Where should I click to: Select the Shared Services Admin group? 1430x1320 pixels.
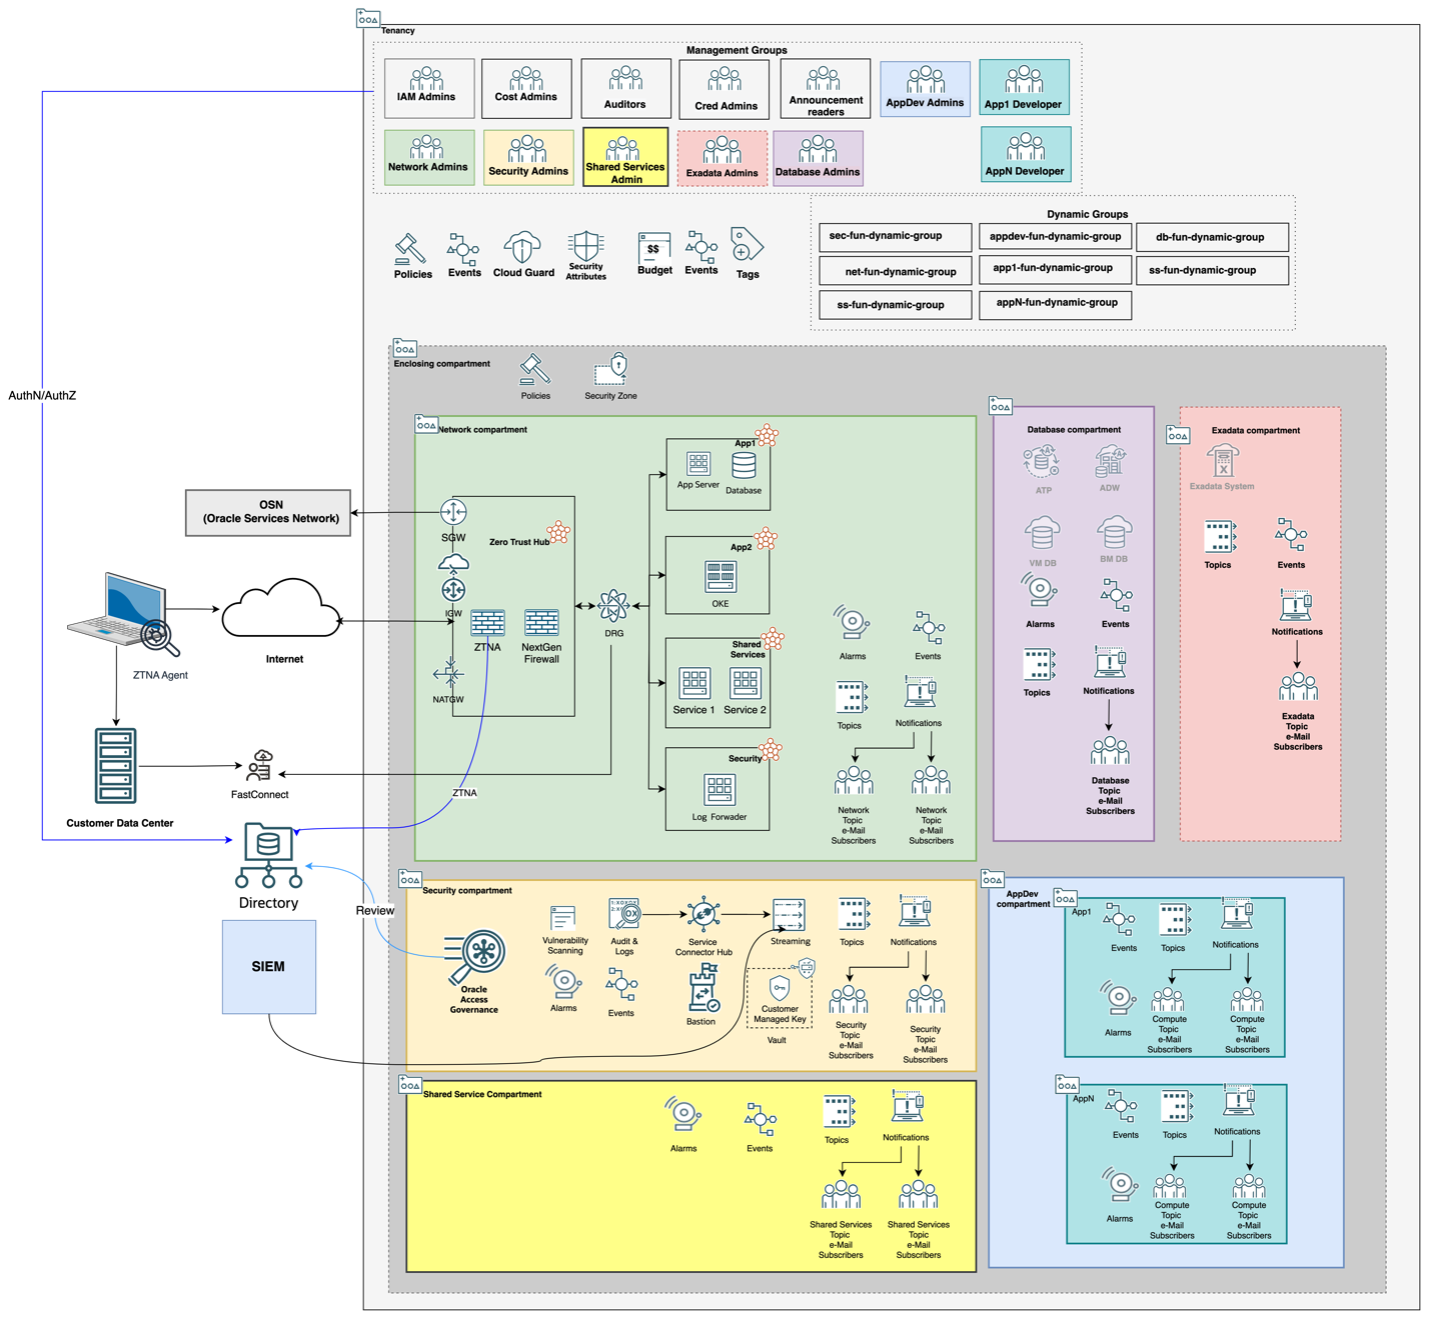pyautogui.click(x=624, y=158)
